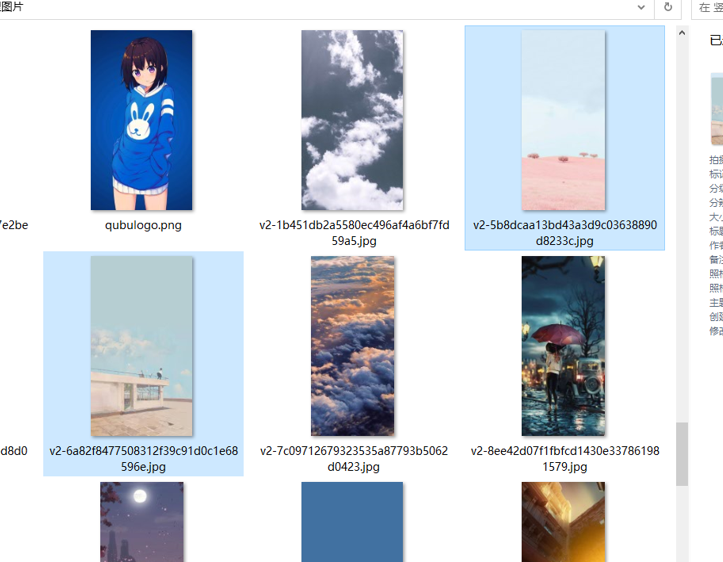Select the rooftop image v2-6a82f8477508
Screen dimensions: 723x562
(x=142, y=346)
